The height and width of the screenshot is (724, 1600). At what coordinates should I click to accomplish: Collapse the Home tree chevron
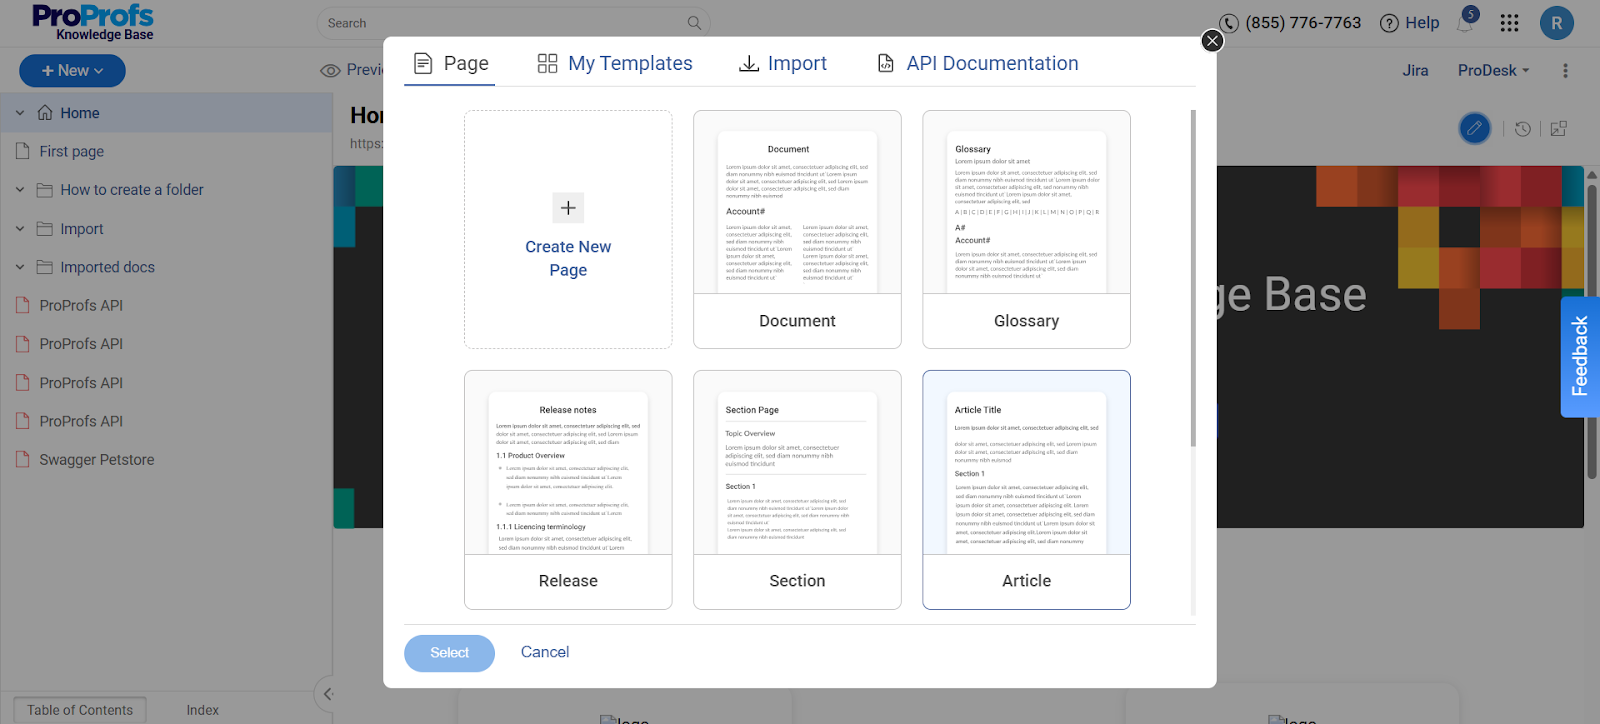(x=20, y=113)
